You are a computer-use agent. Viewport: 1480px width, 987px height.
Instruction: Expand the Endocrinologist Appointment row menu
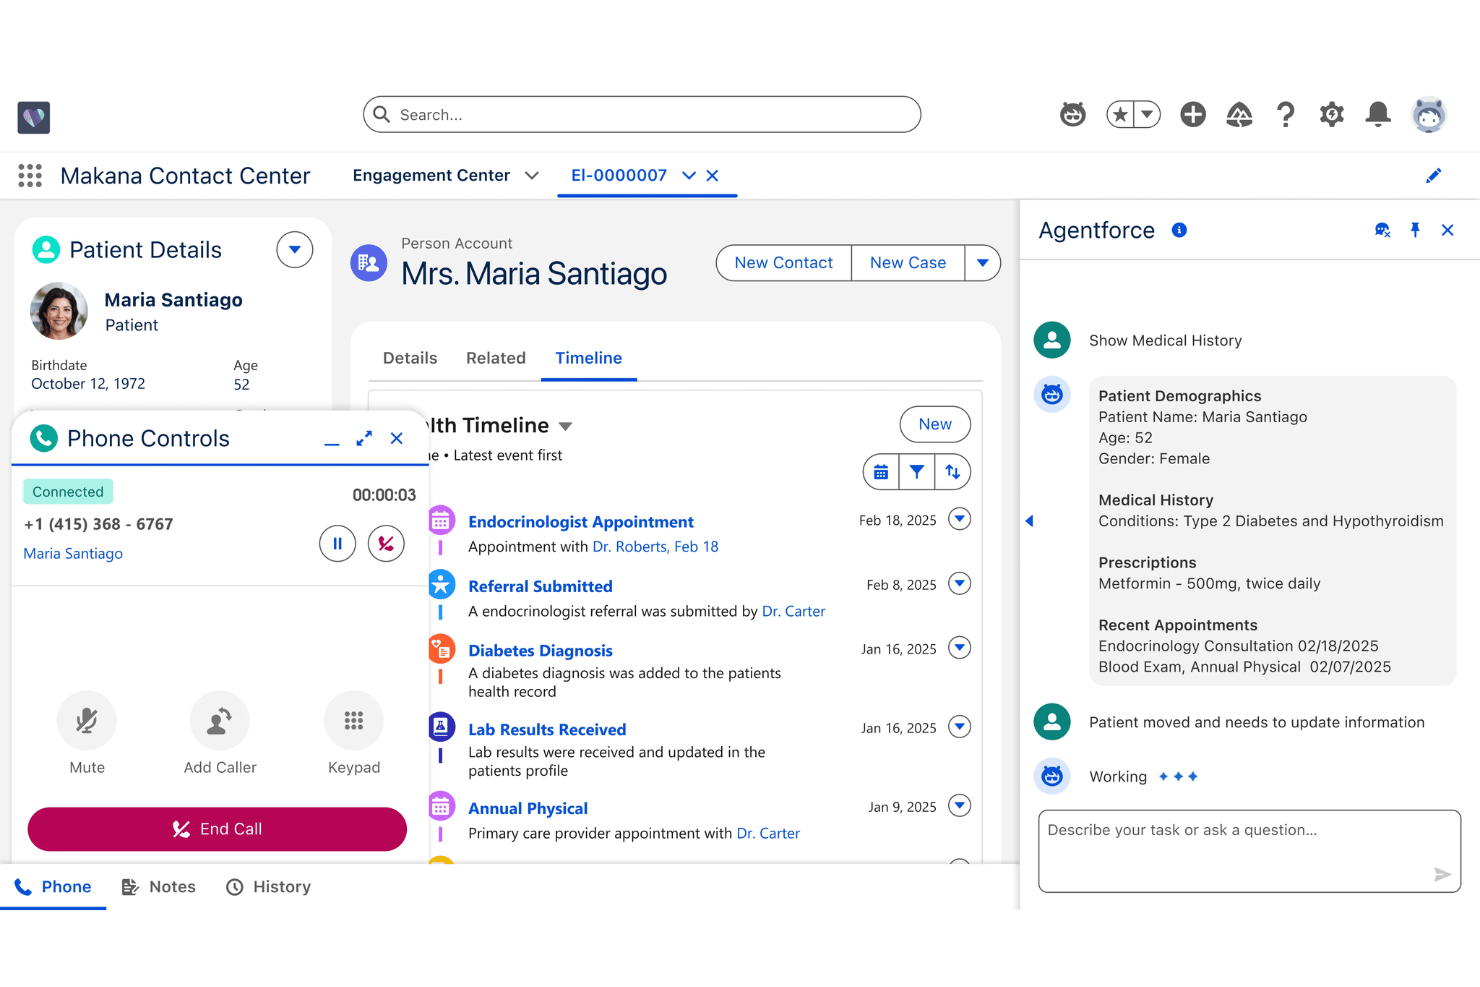(960, 519)
